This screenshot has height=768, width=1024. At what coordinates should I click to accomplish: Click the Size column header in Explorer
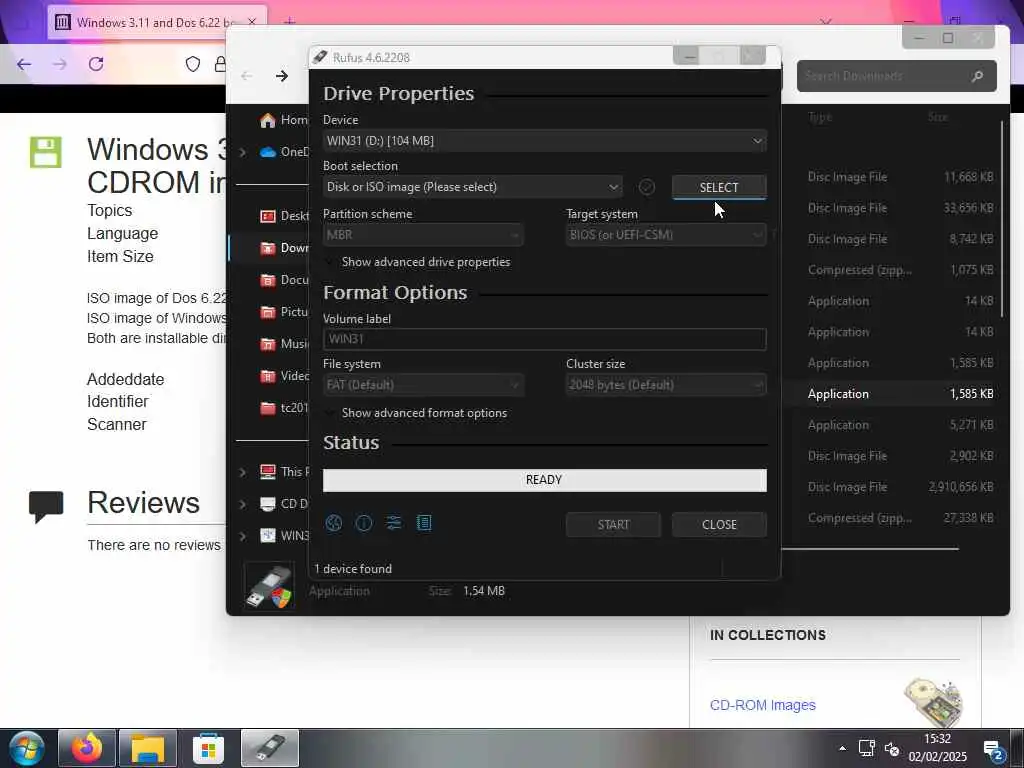click(938, 117)
